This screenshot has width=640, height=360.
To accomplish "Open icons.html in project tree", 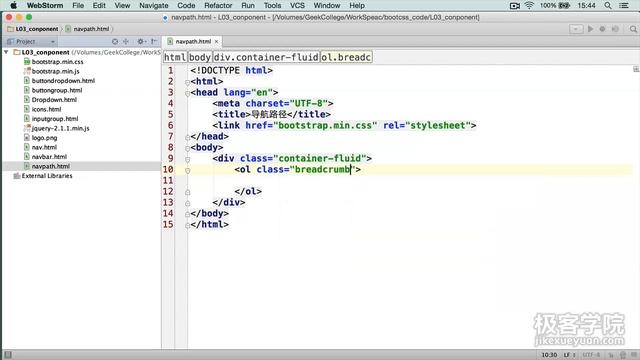I will click(x=47, y=109).
